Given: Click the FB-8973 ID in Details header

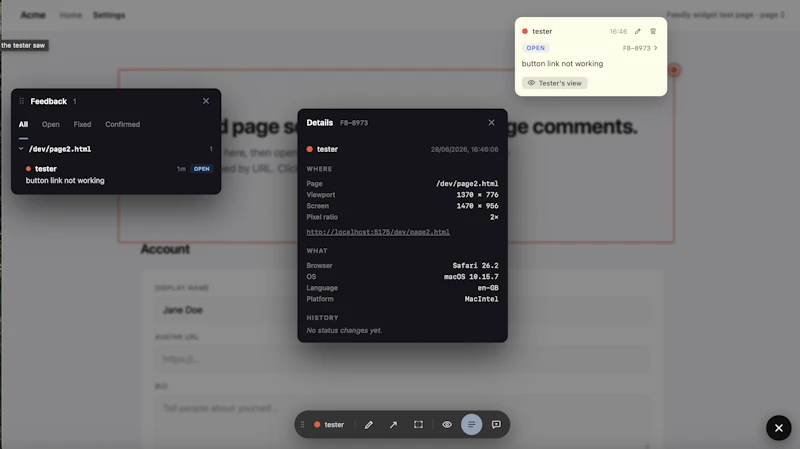Looking at the screenshot, I should click(354, 123).
